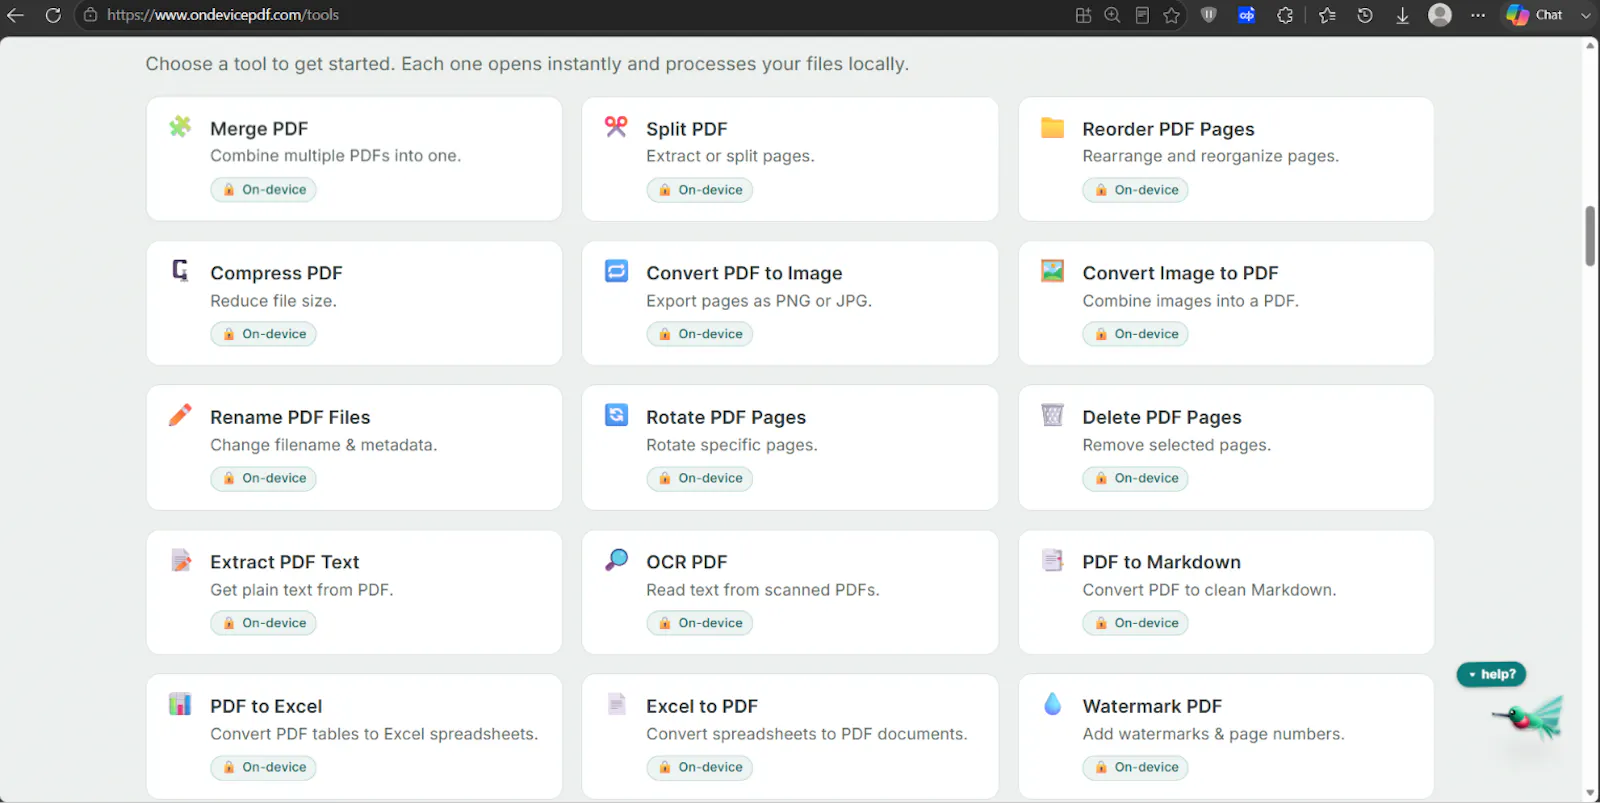The image size is (1600, 803).
Task: Click the Delete PDF Pages trash icon
Action: pyautogui.click(x=1052, y=415)
